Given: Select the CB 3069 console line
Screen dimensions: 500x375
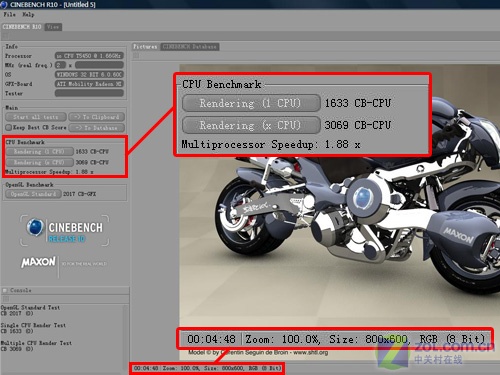Looking at the screenshot, I should coord(17,349).
